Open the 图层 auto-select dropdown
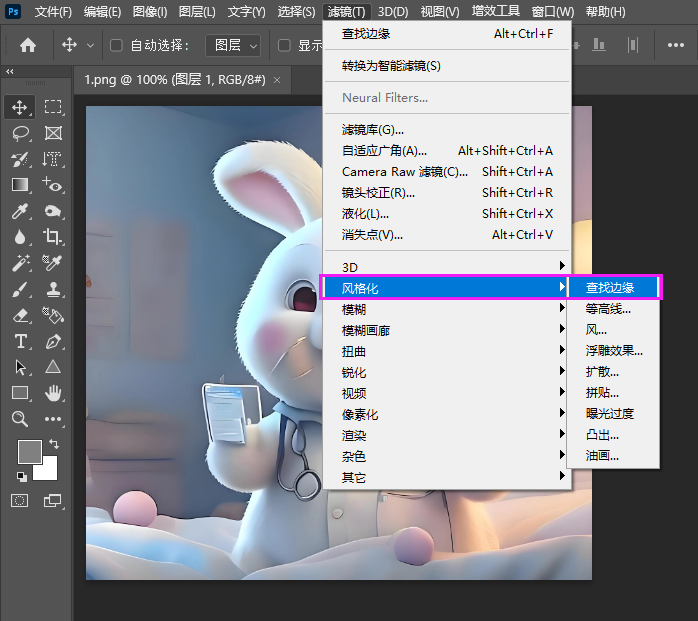This screenshot has width=698, height=621. (x=233, y=45)
